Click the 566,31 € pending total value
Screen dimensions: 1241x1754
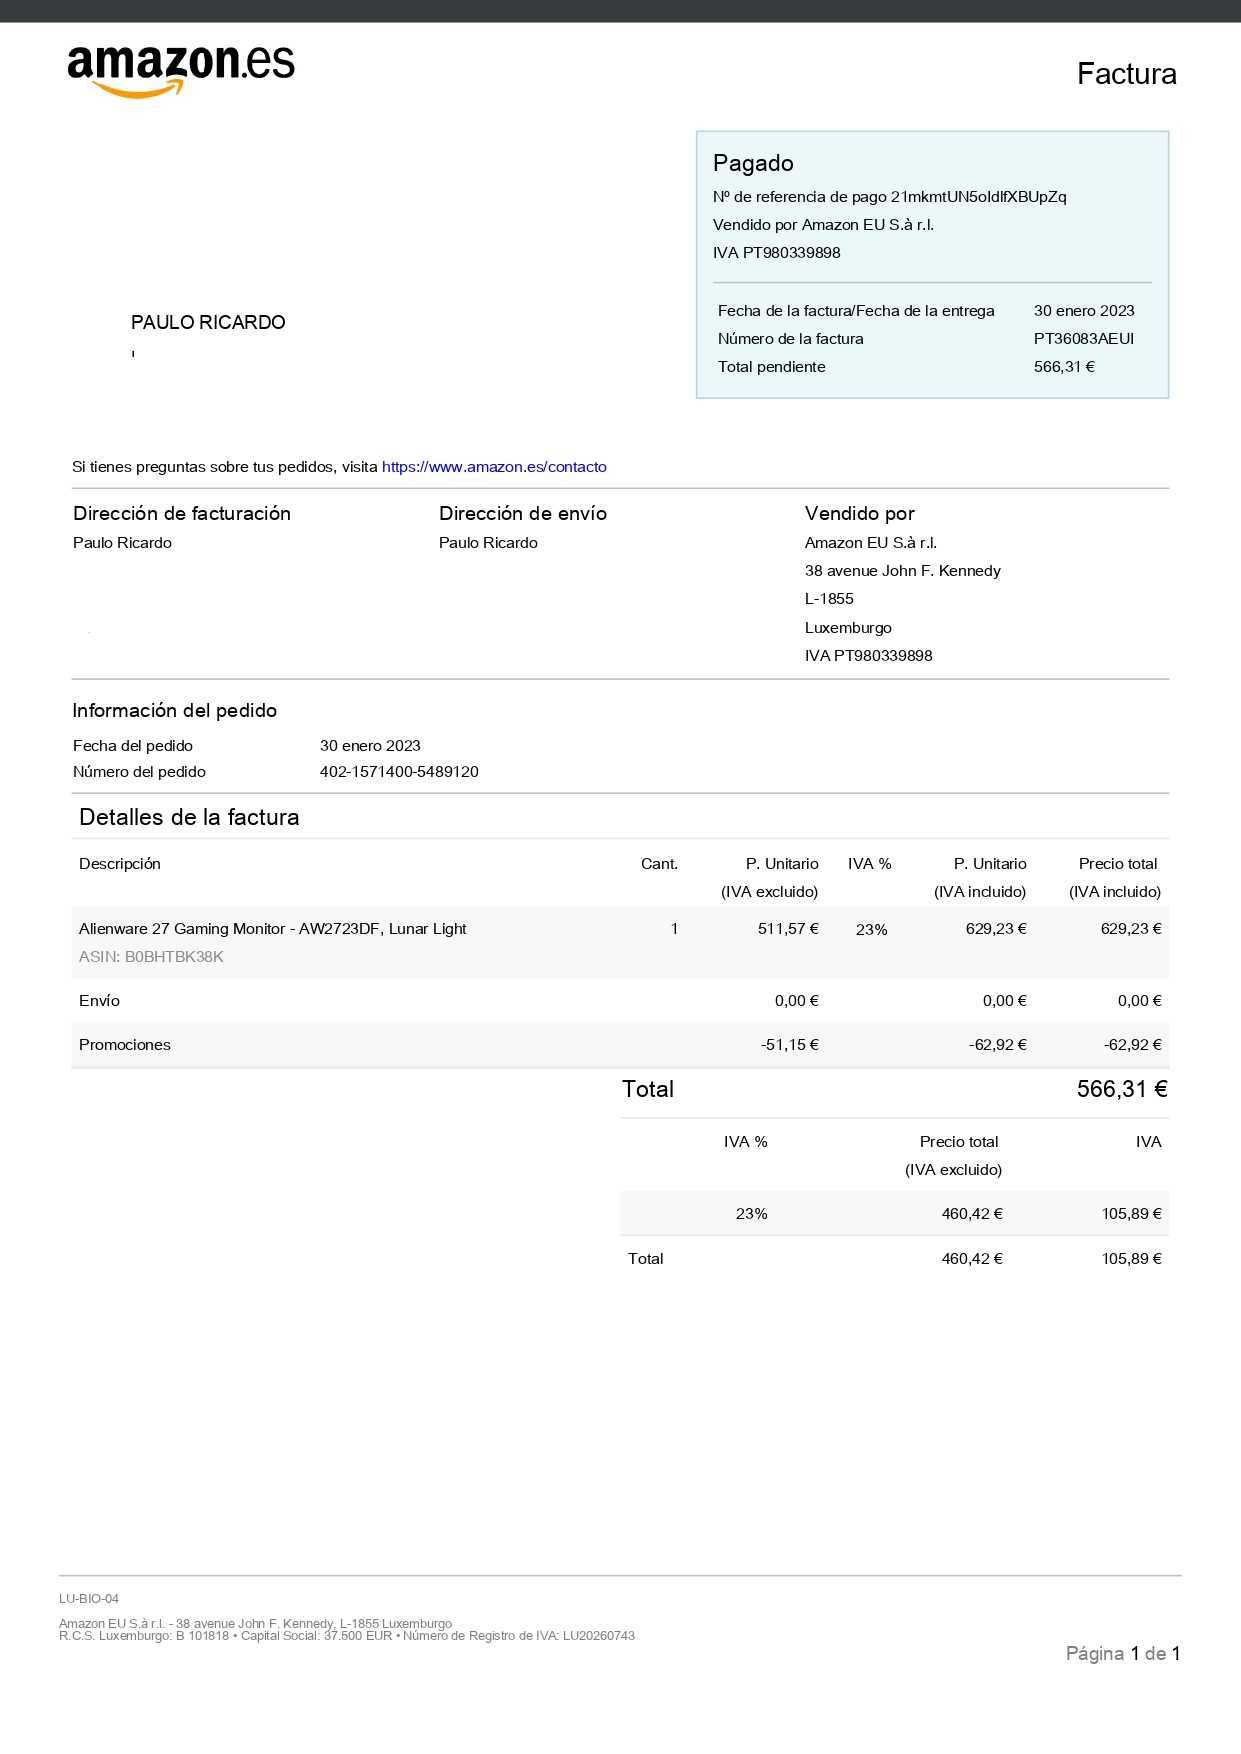tap(1064, 367)
